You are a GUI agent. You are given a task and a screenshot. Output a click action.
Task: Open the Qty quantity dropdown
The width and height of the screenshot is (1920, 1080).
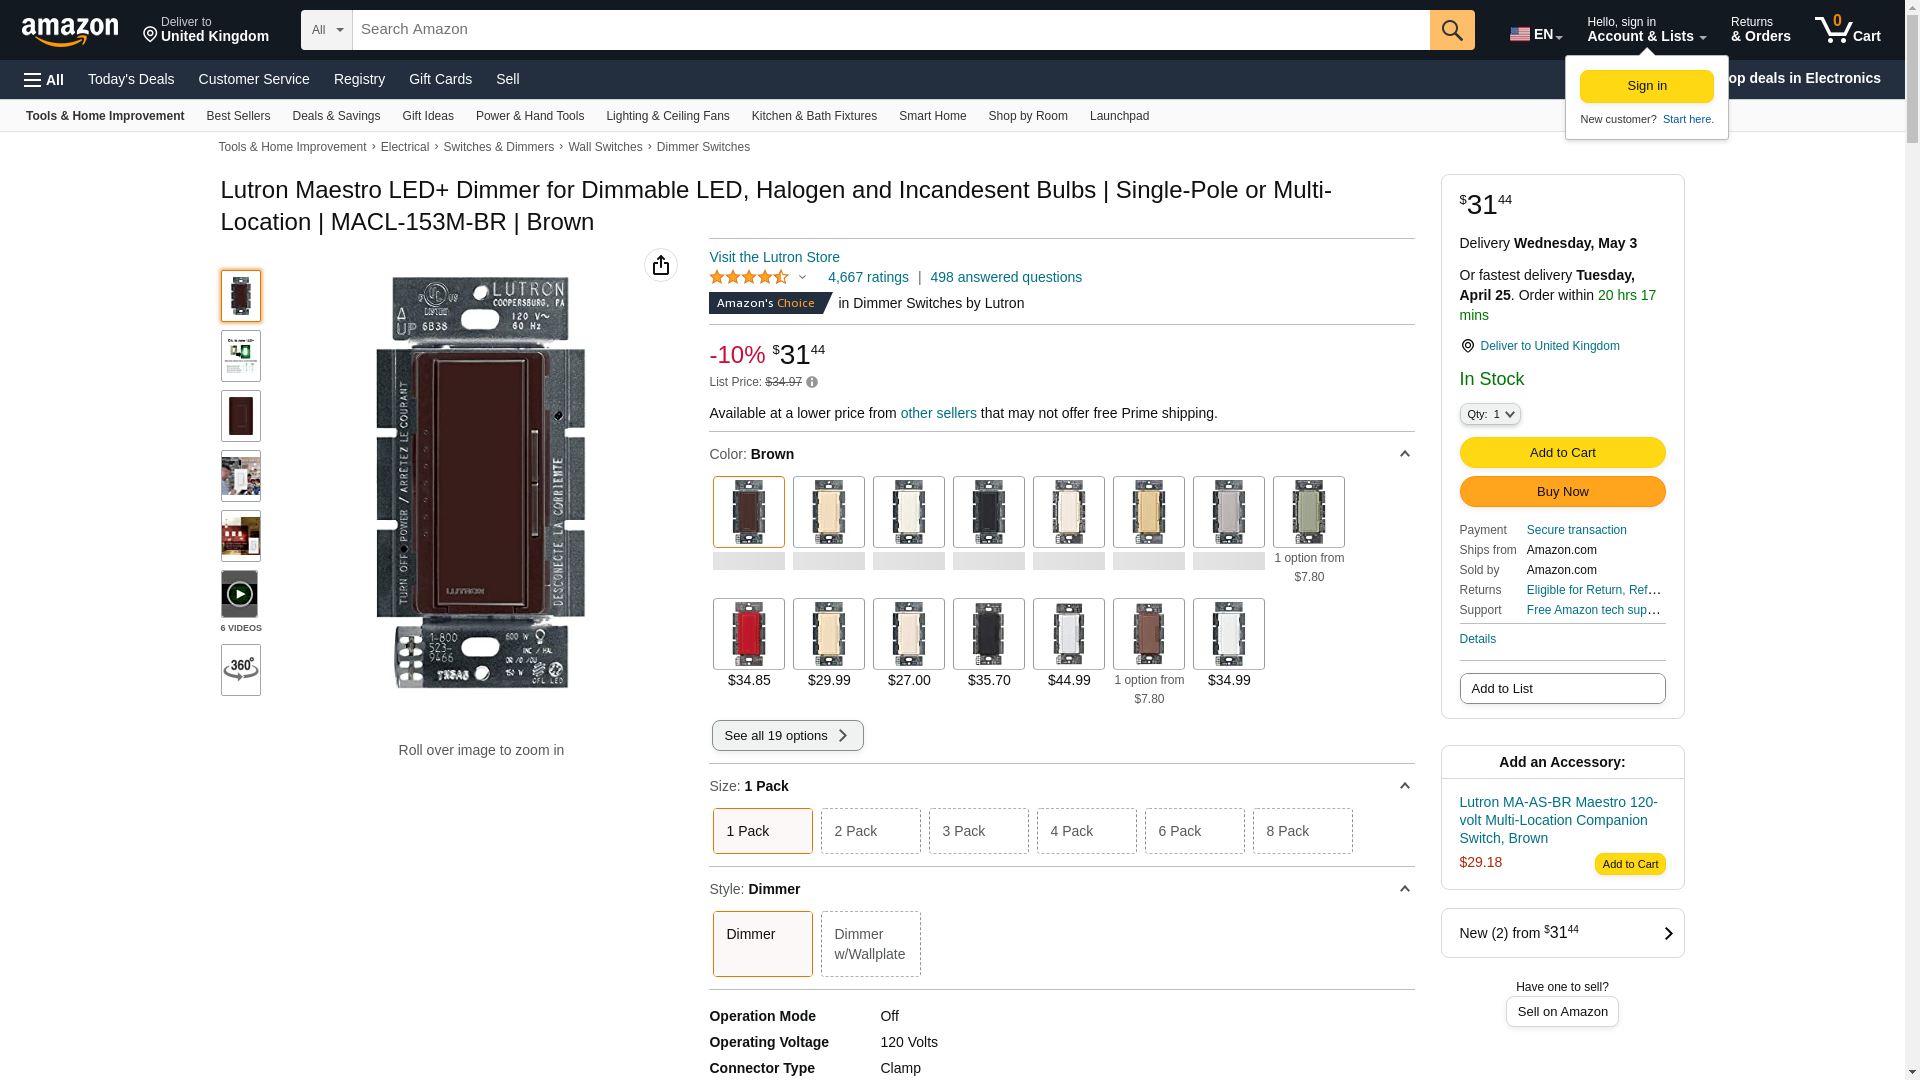click(x=1489, y=414)
